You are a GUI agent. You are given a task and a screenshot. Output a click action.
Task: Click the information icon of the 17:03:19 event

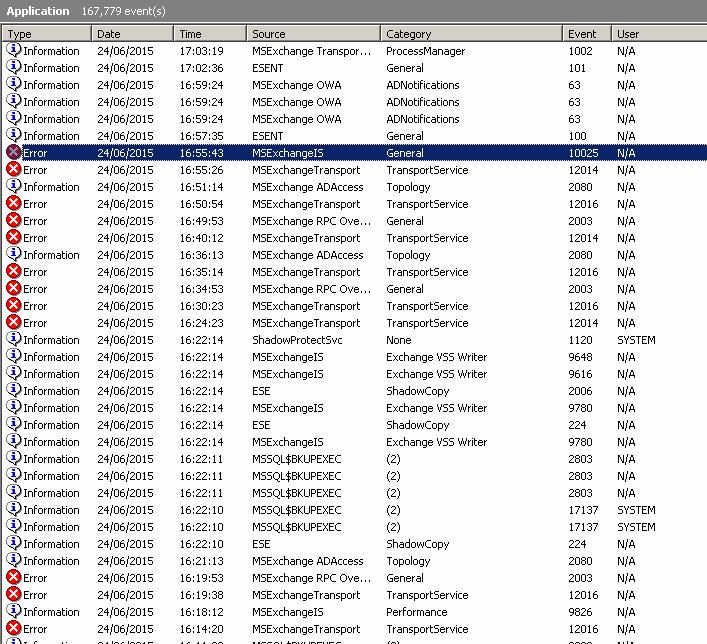point(14,50)
